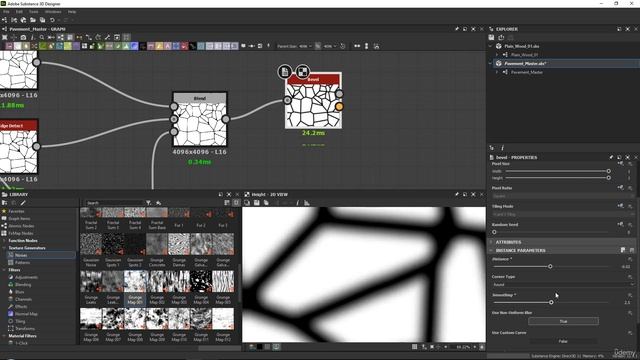
Task: Select Patterns under Texture Generators
Action: point(22,263)
